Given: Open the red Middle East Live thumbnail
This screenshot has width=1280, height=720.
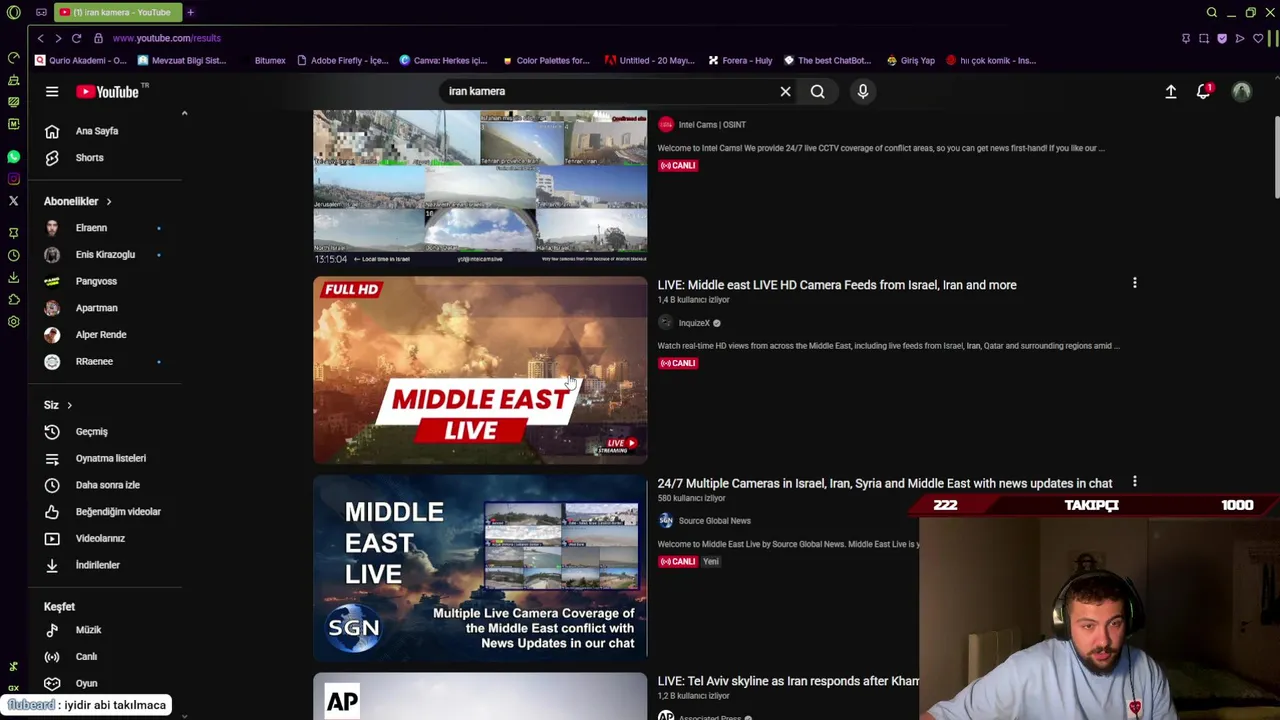Looking at the screenshot, I should pos(480,370).
